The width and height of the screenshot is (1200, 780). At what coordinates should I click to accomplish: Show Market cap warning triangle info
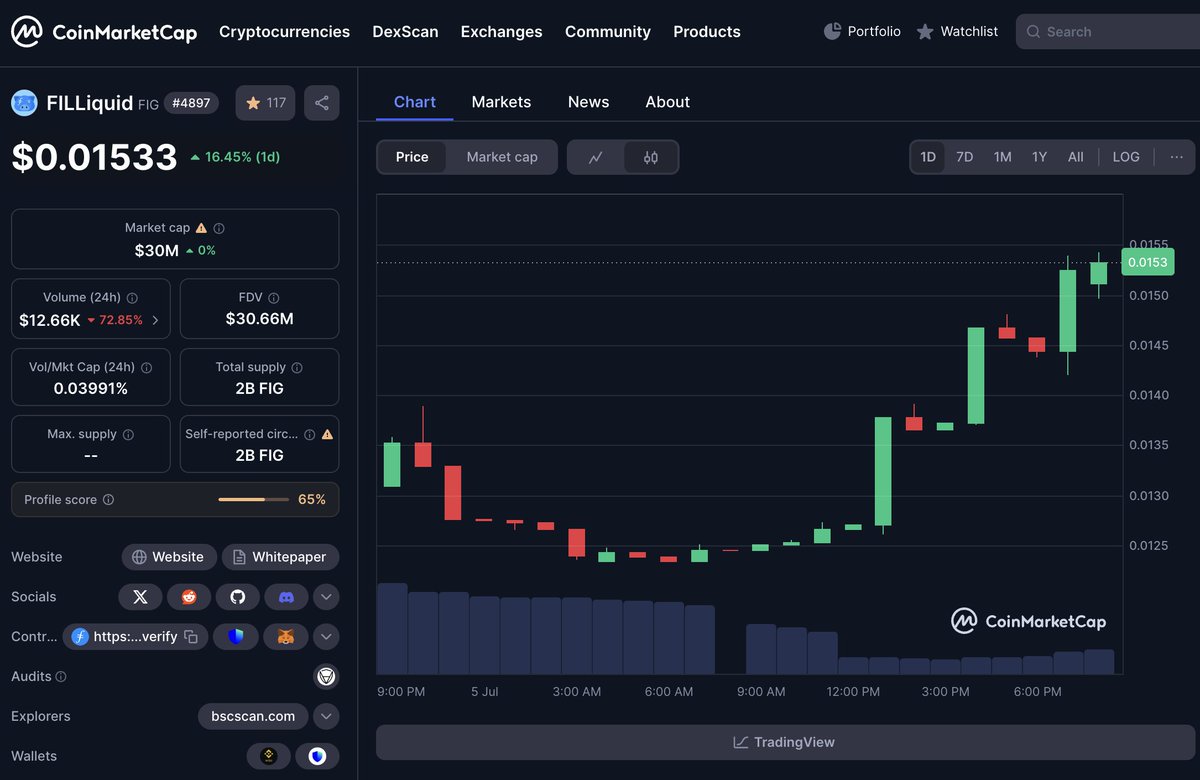(202, 228)
